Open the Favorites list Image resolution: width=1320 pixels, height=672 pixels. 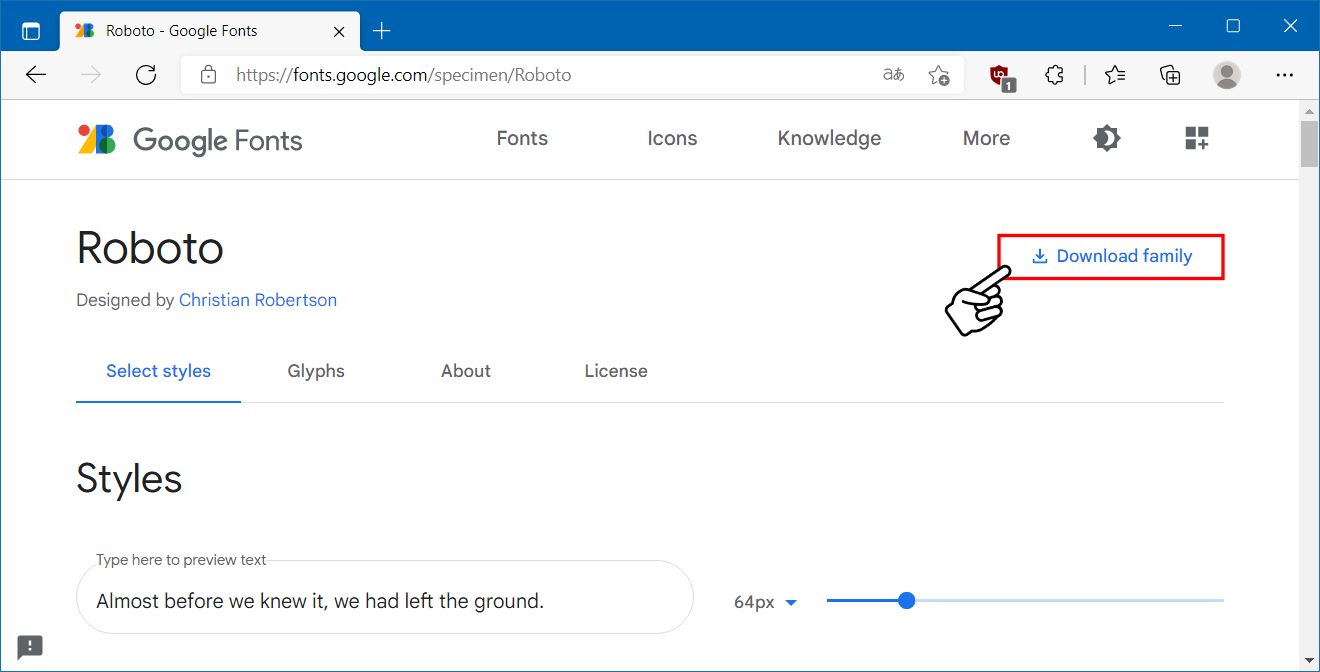[x=1116, y=75]
